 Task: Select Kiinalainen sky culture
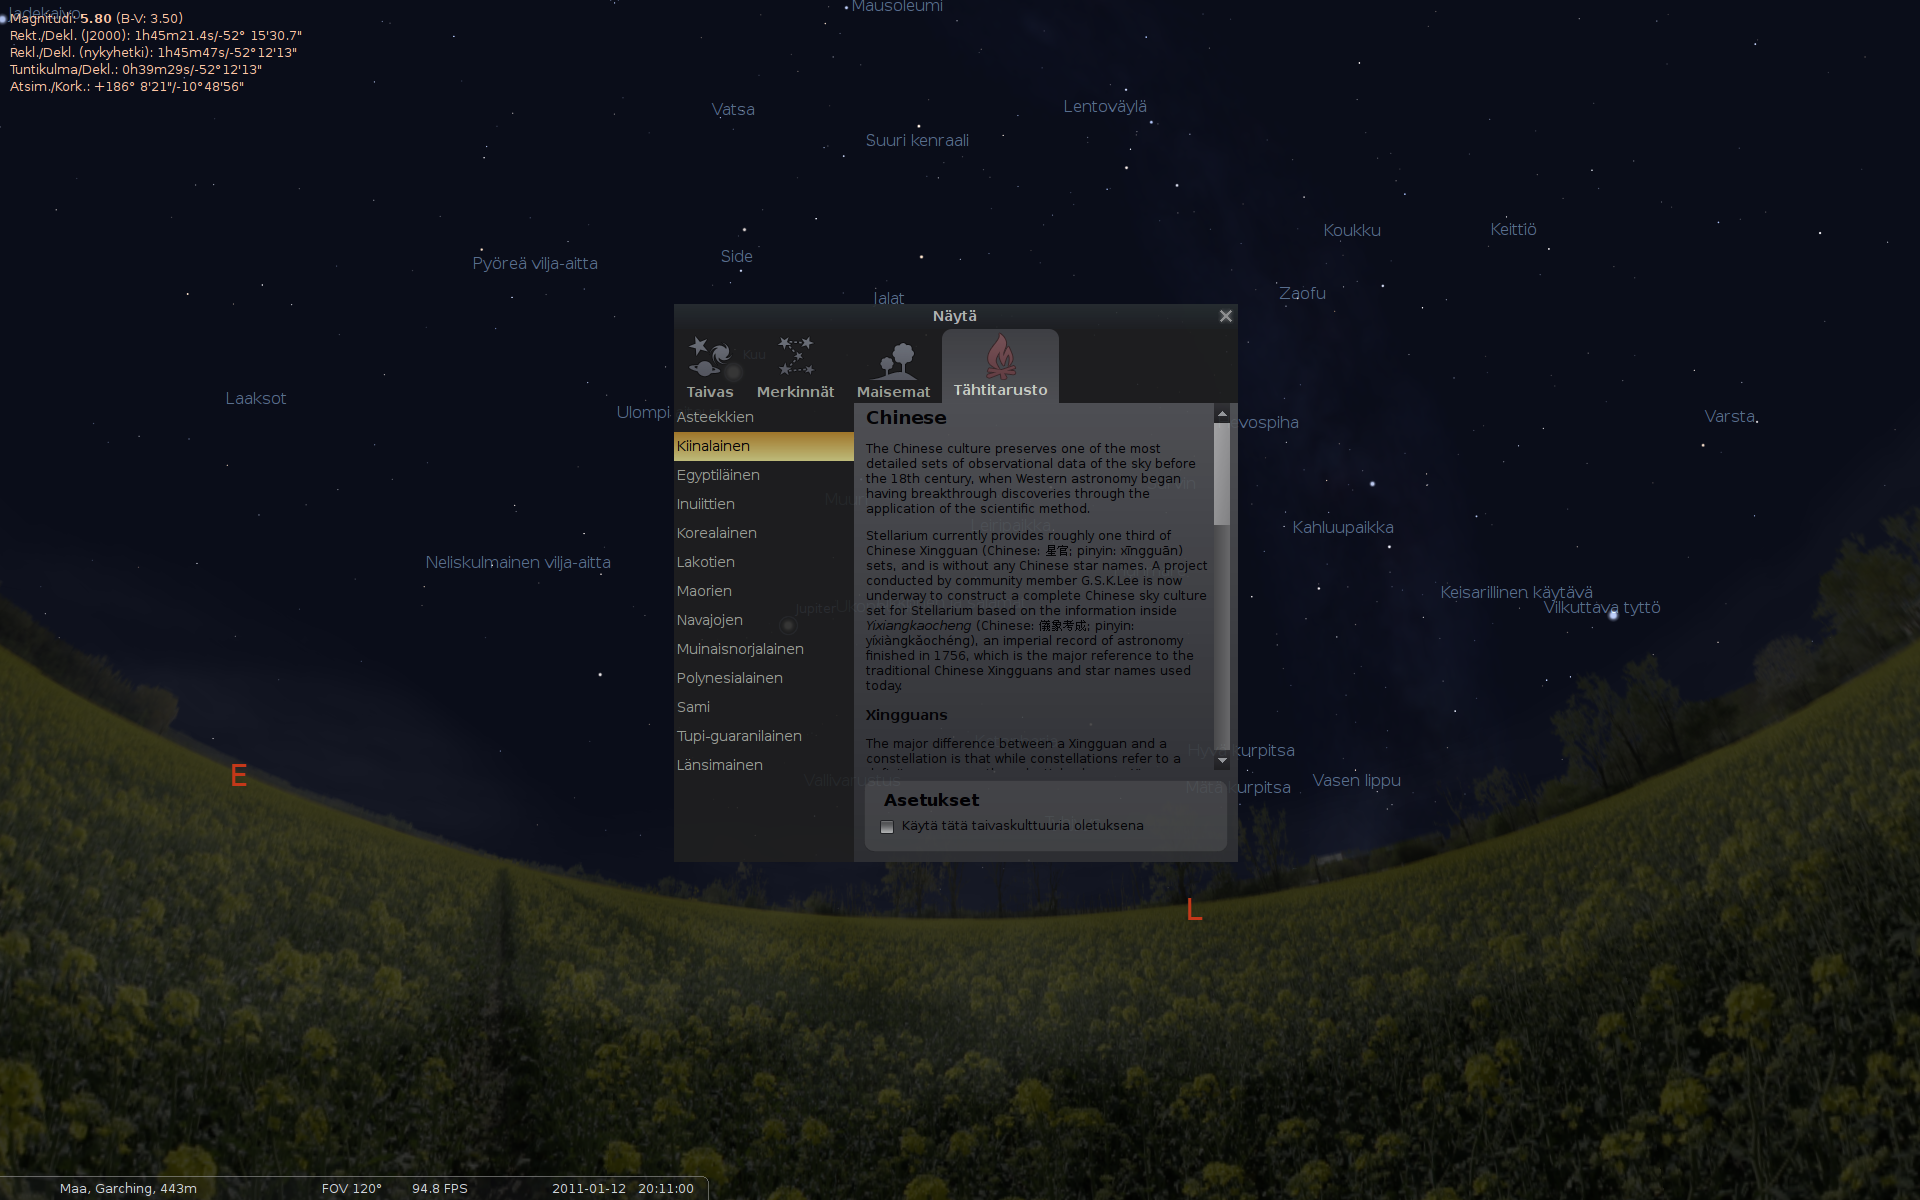tap(764, 446)
